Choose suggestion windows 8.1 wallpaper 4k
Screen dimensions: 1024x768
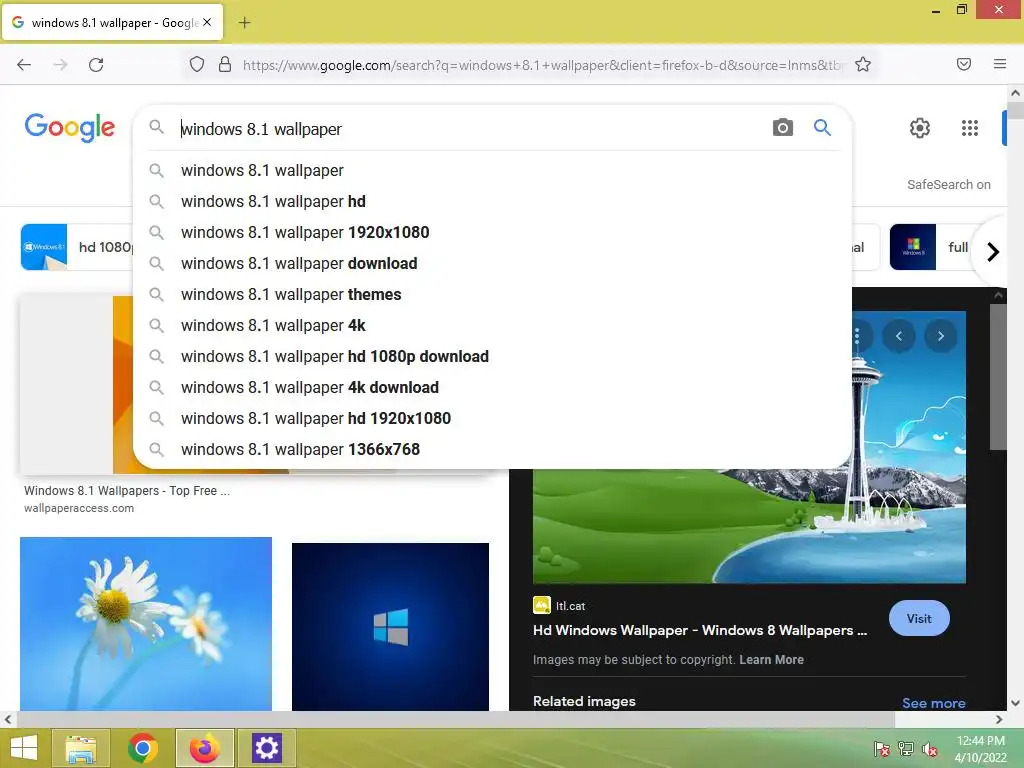coord(493,325)
